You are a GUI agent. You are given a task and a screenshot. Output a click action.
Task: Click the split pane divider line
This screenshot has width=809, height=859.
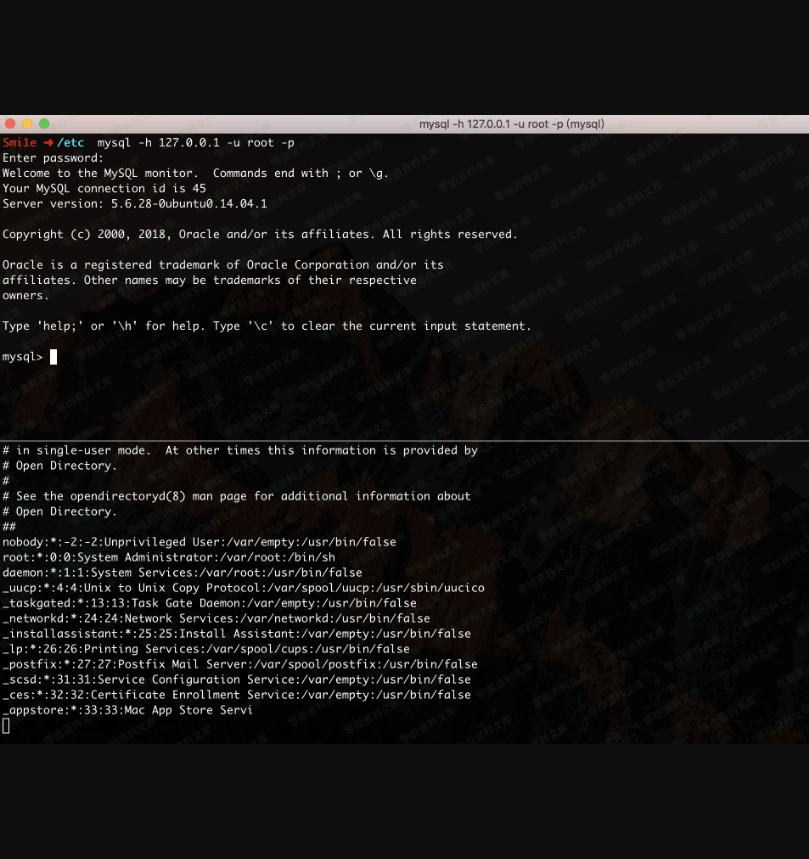404,440
